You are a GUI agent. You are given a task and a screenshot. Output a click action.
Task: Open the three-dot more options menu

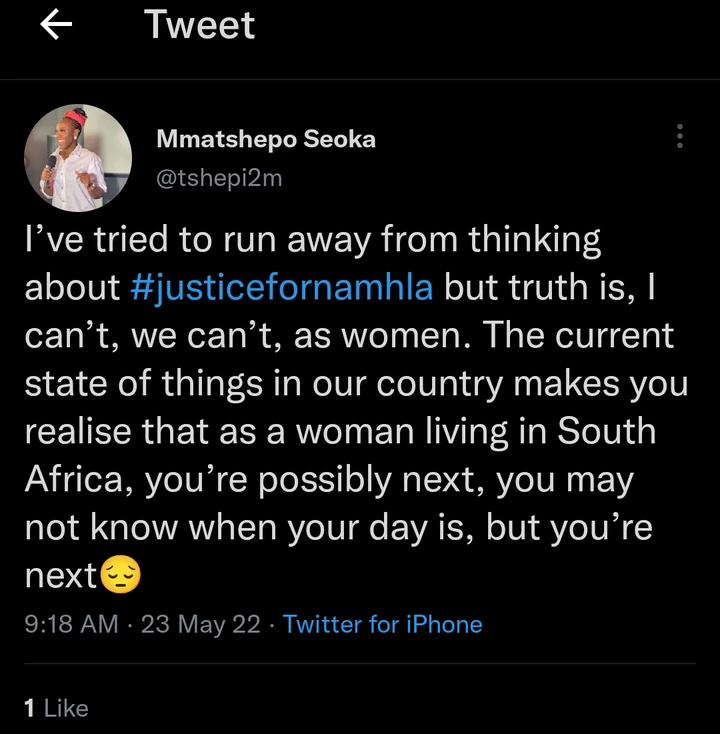(x=680, y=136)
